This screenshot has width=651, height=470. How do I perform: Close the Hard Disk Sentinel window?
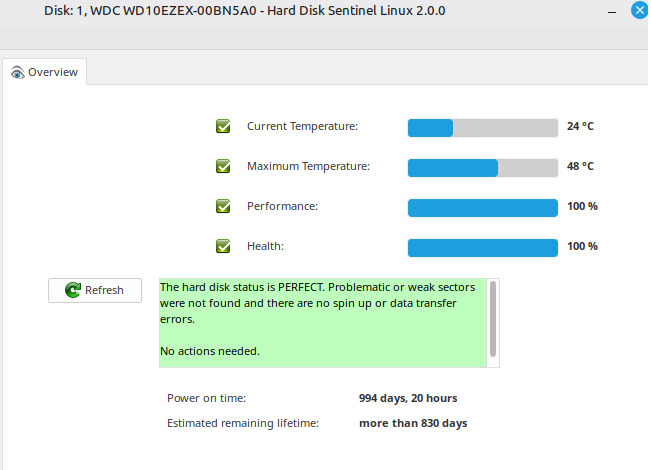coord(641,11)
